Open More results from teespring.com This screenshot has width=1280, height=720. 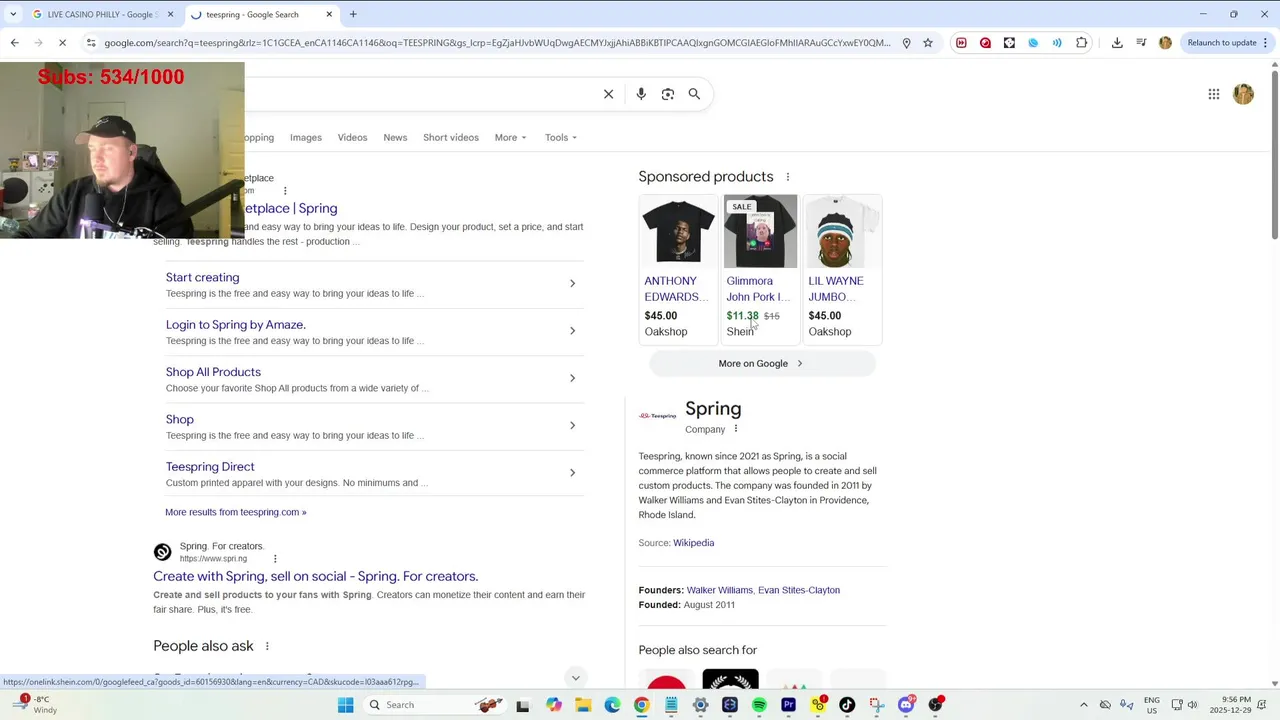[x=236, y=512]
